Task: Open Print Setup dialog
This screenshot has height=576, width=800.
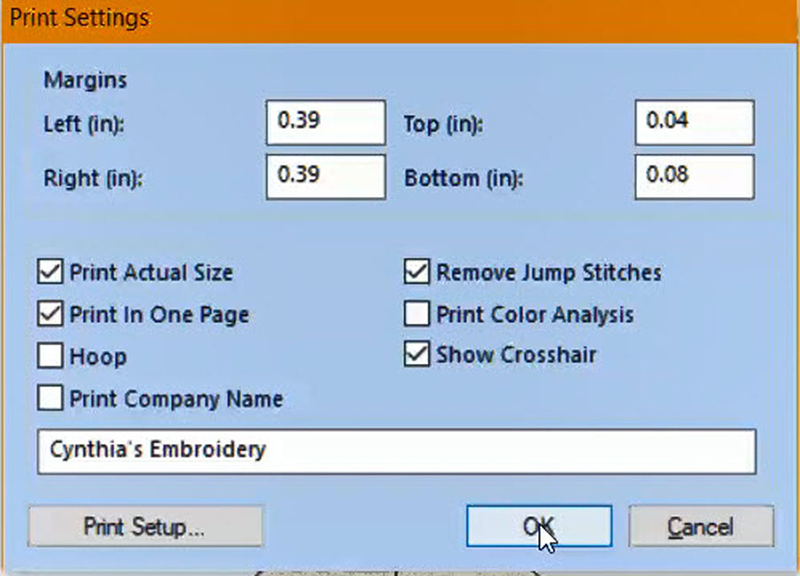Action: click(x=145, y=527)
